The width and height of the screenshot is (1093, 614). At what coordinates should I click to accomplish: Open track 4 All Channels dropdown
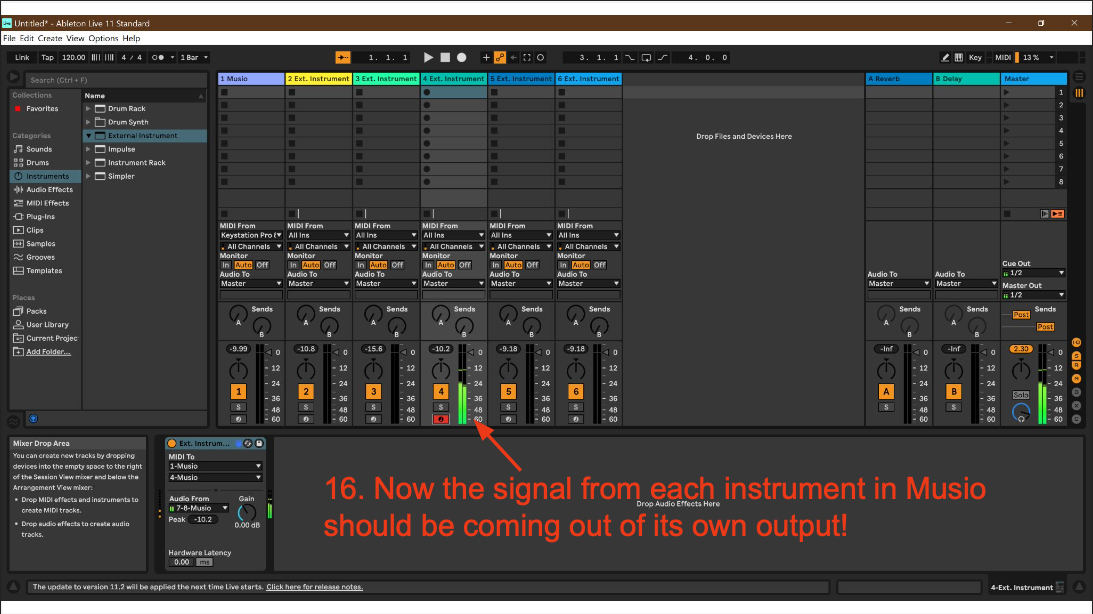[x=454, y=247]
